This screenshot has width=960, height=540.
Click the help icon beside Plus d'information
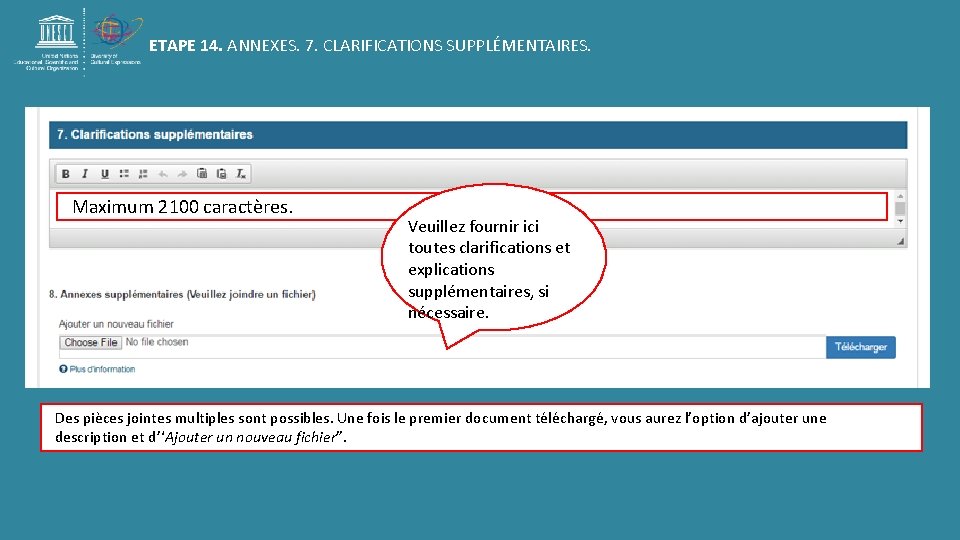63,369
